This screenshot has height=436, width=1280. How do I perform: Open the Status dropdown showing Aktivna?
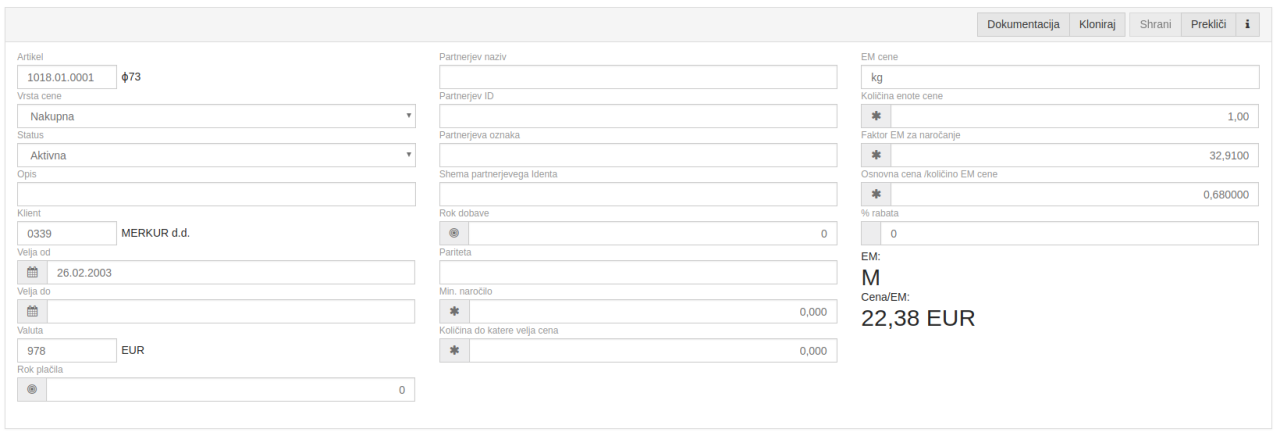(x=216, y=155)
